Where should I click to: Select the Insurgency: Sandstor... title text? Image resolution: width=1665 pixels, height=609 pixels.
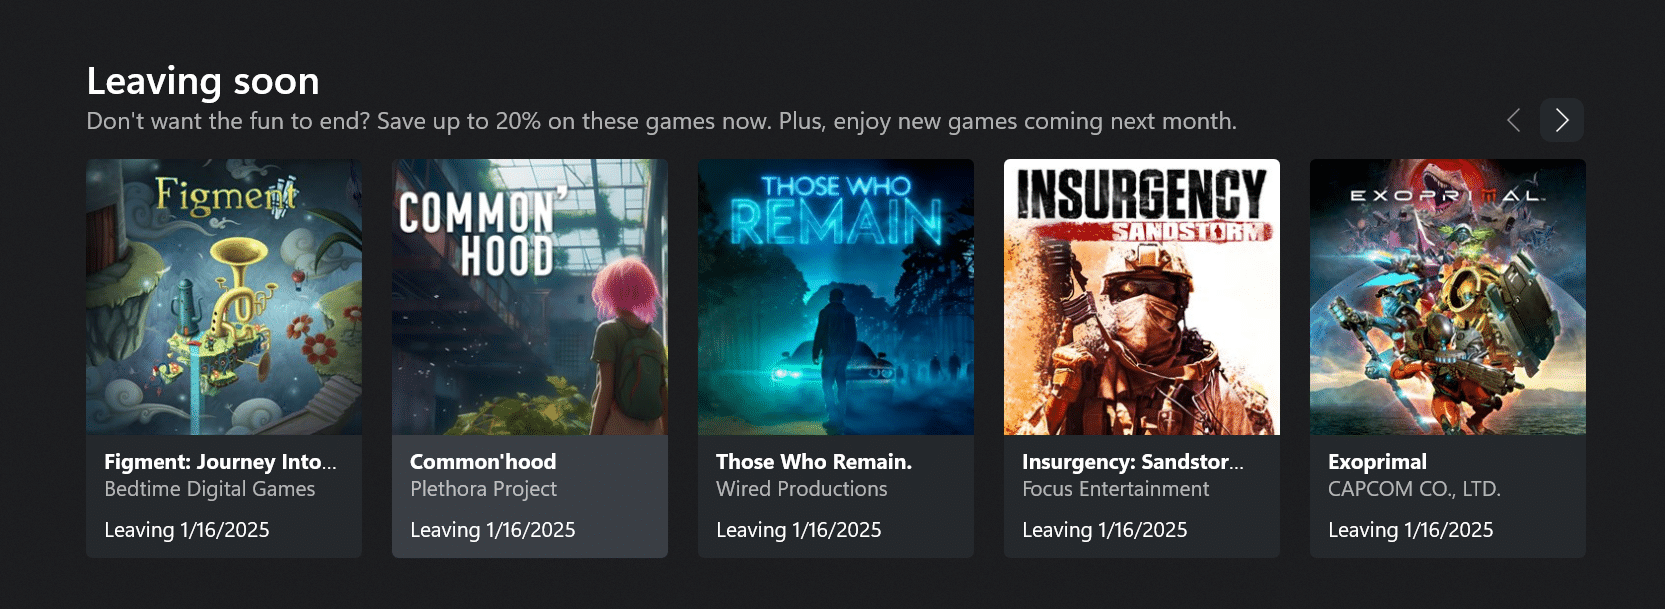point(1133,462)
